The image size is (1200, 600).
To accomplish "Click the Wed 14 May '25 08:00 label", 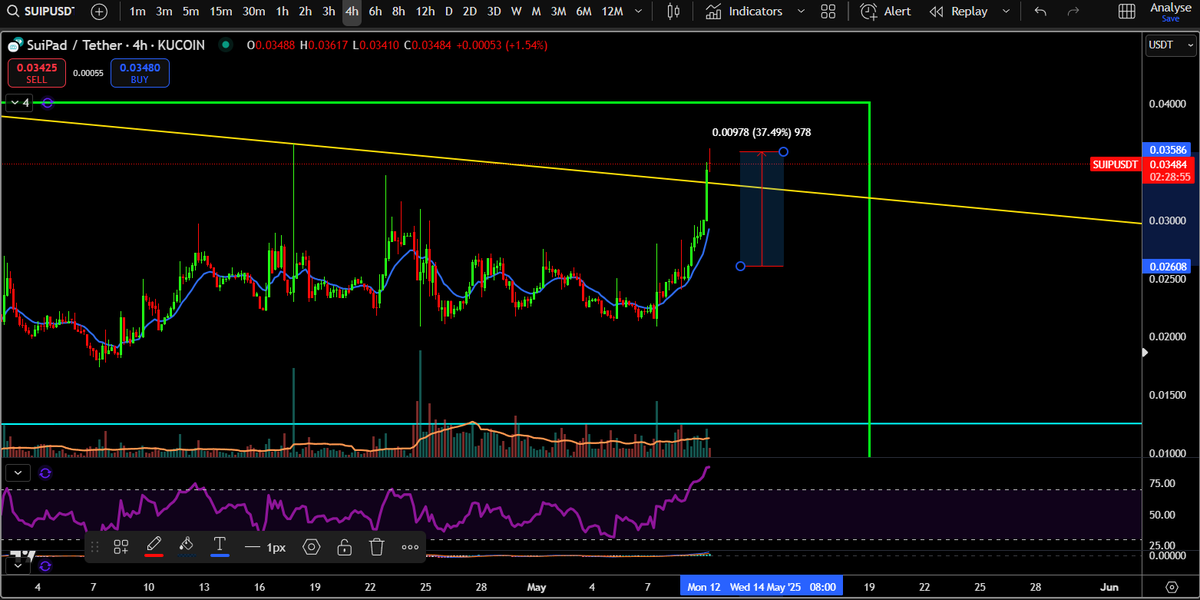I will (785, 586).
